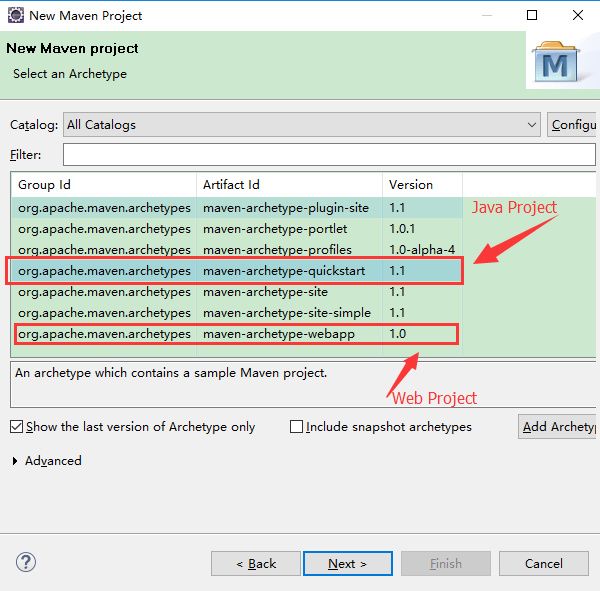Screen dimensions: 600x591
Task: Select maven-archetype-webapp row
Action: pos(236,334)
